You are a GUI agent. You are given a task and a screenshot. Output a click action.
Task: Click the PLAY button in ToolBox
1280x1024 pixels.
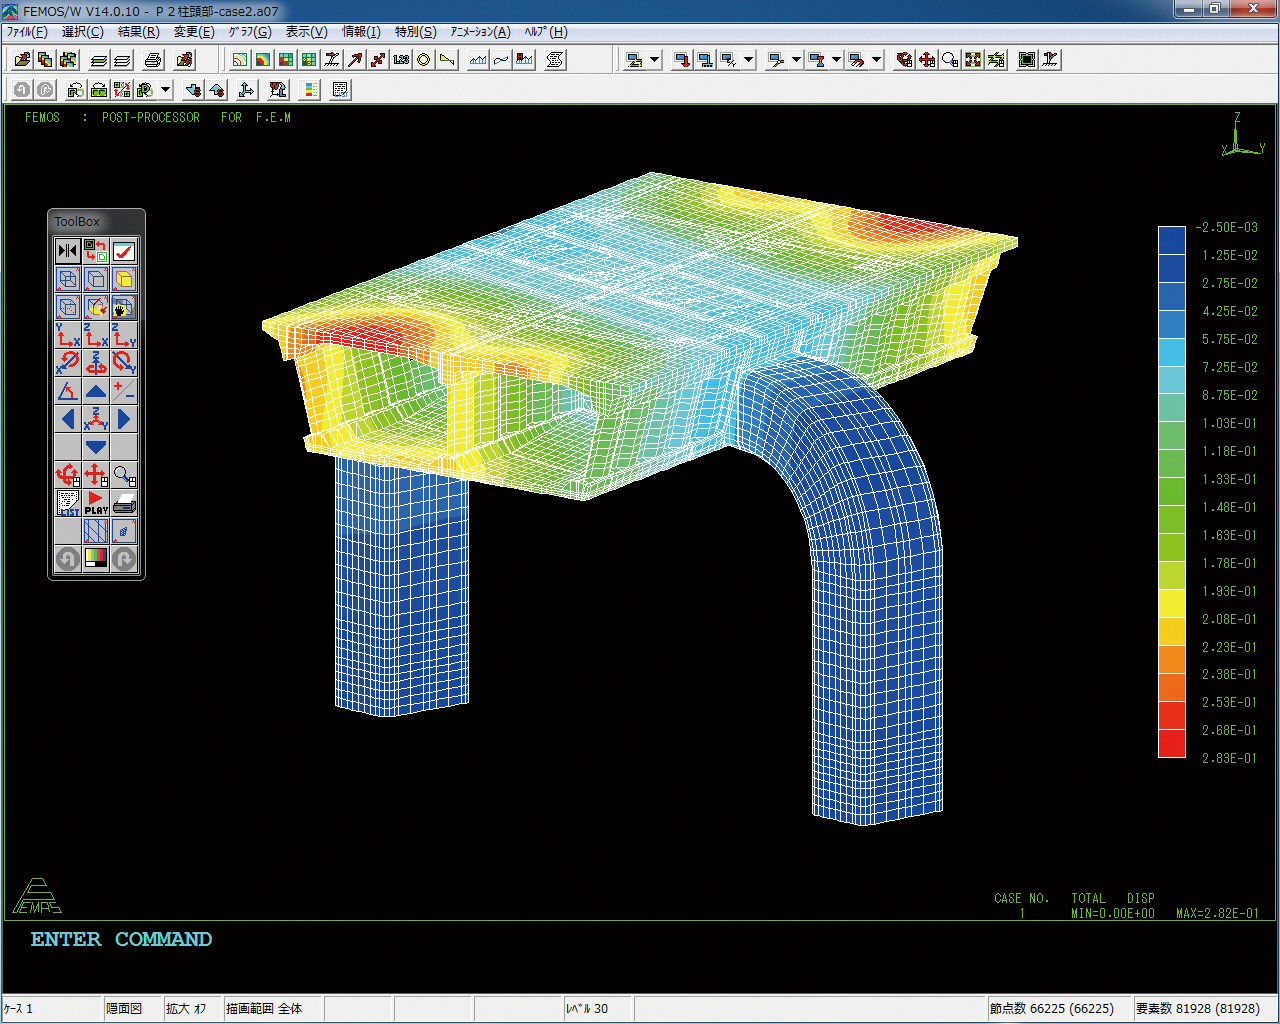(x=96, y=503)
